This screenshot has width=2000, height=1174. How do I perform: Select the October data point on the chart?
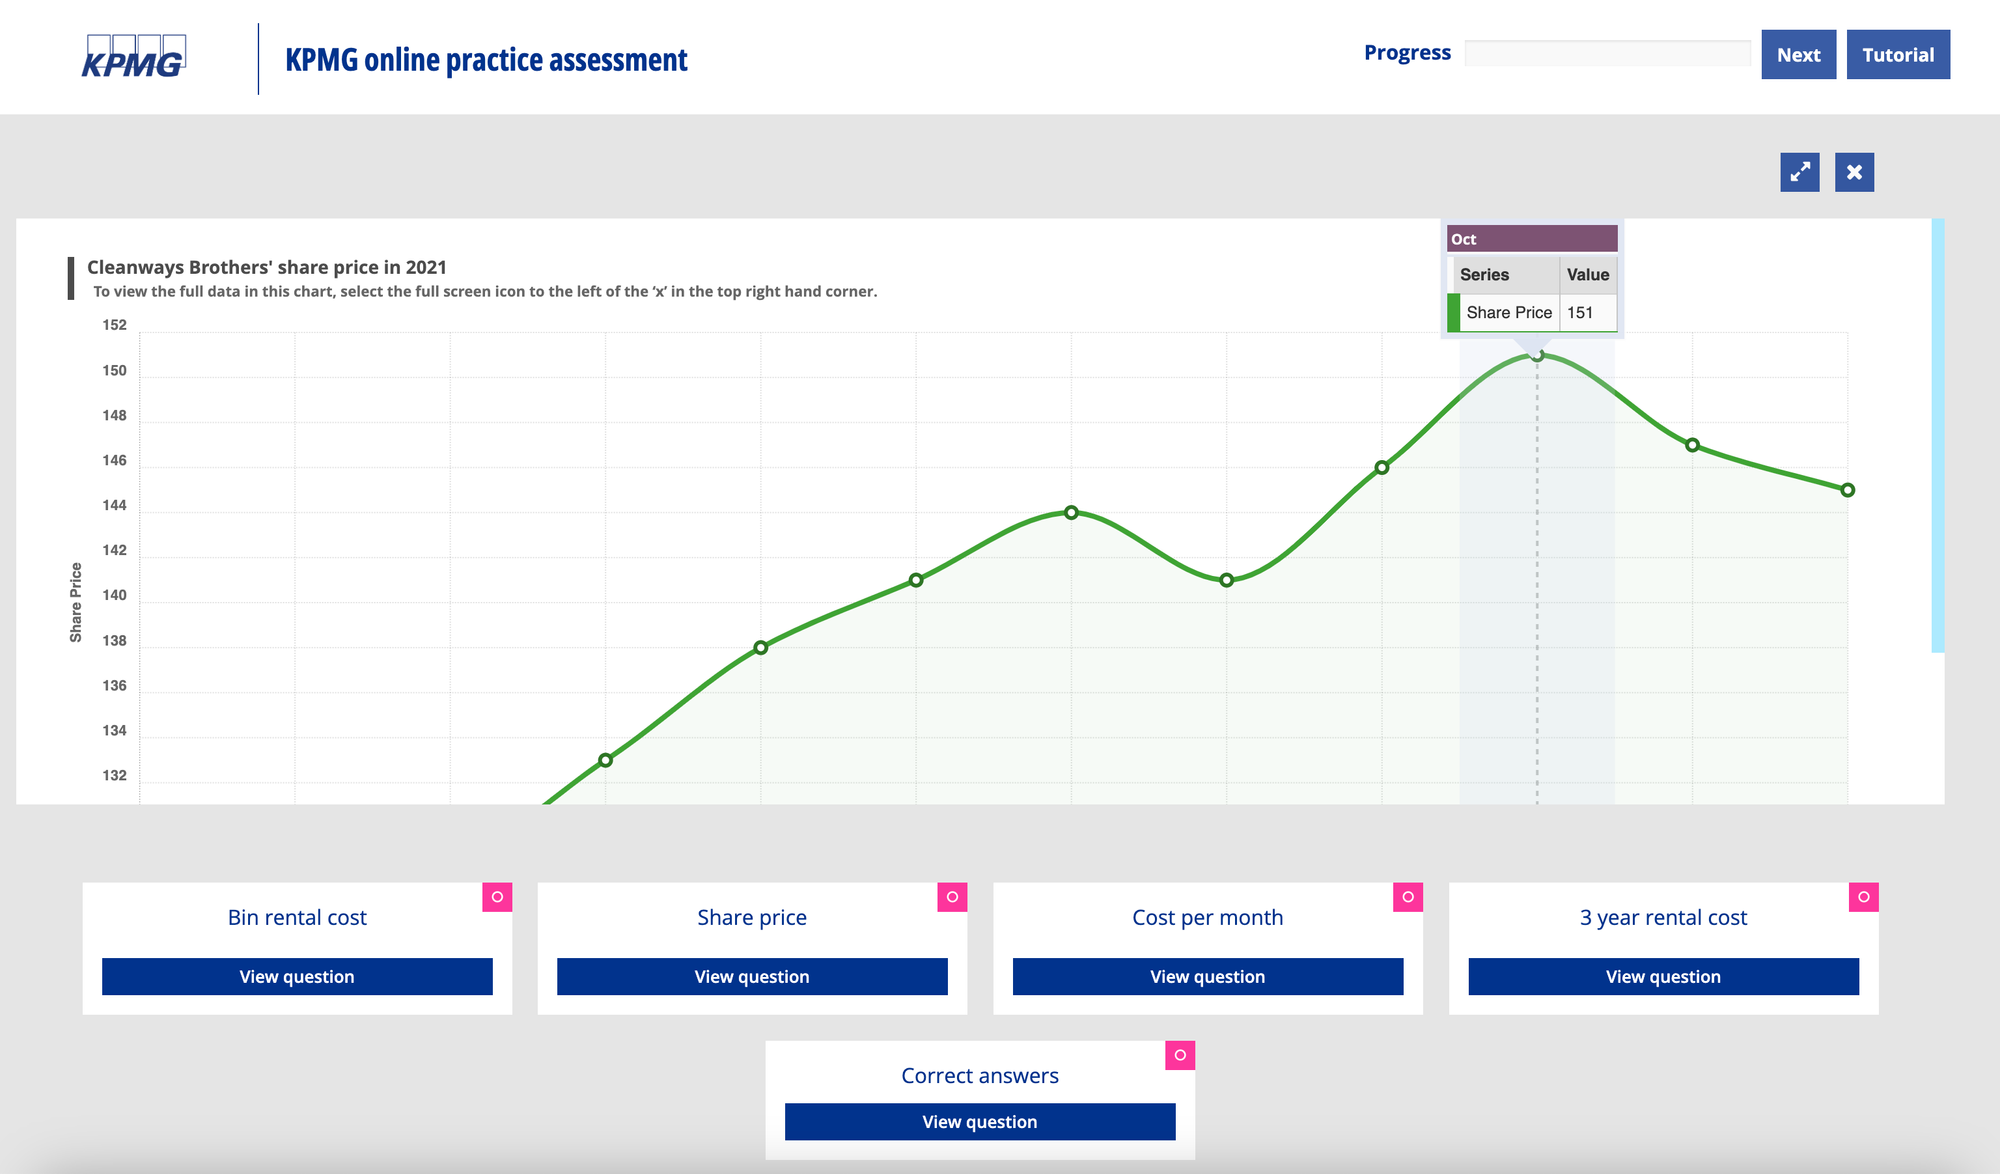coord(1536,355)
